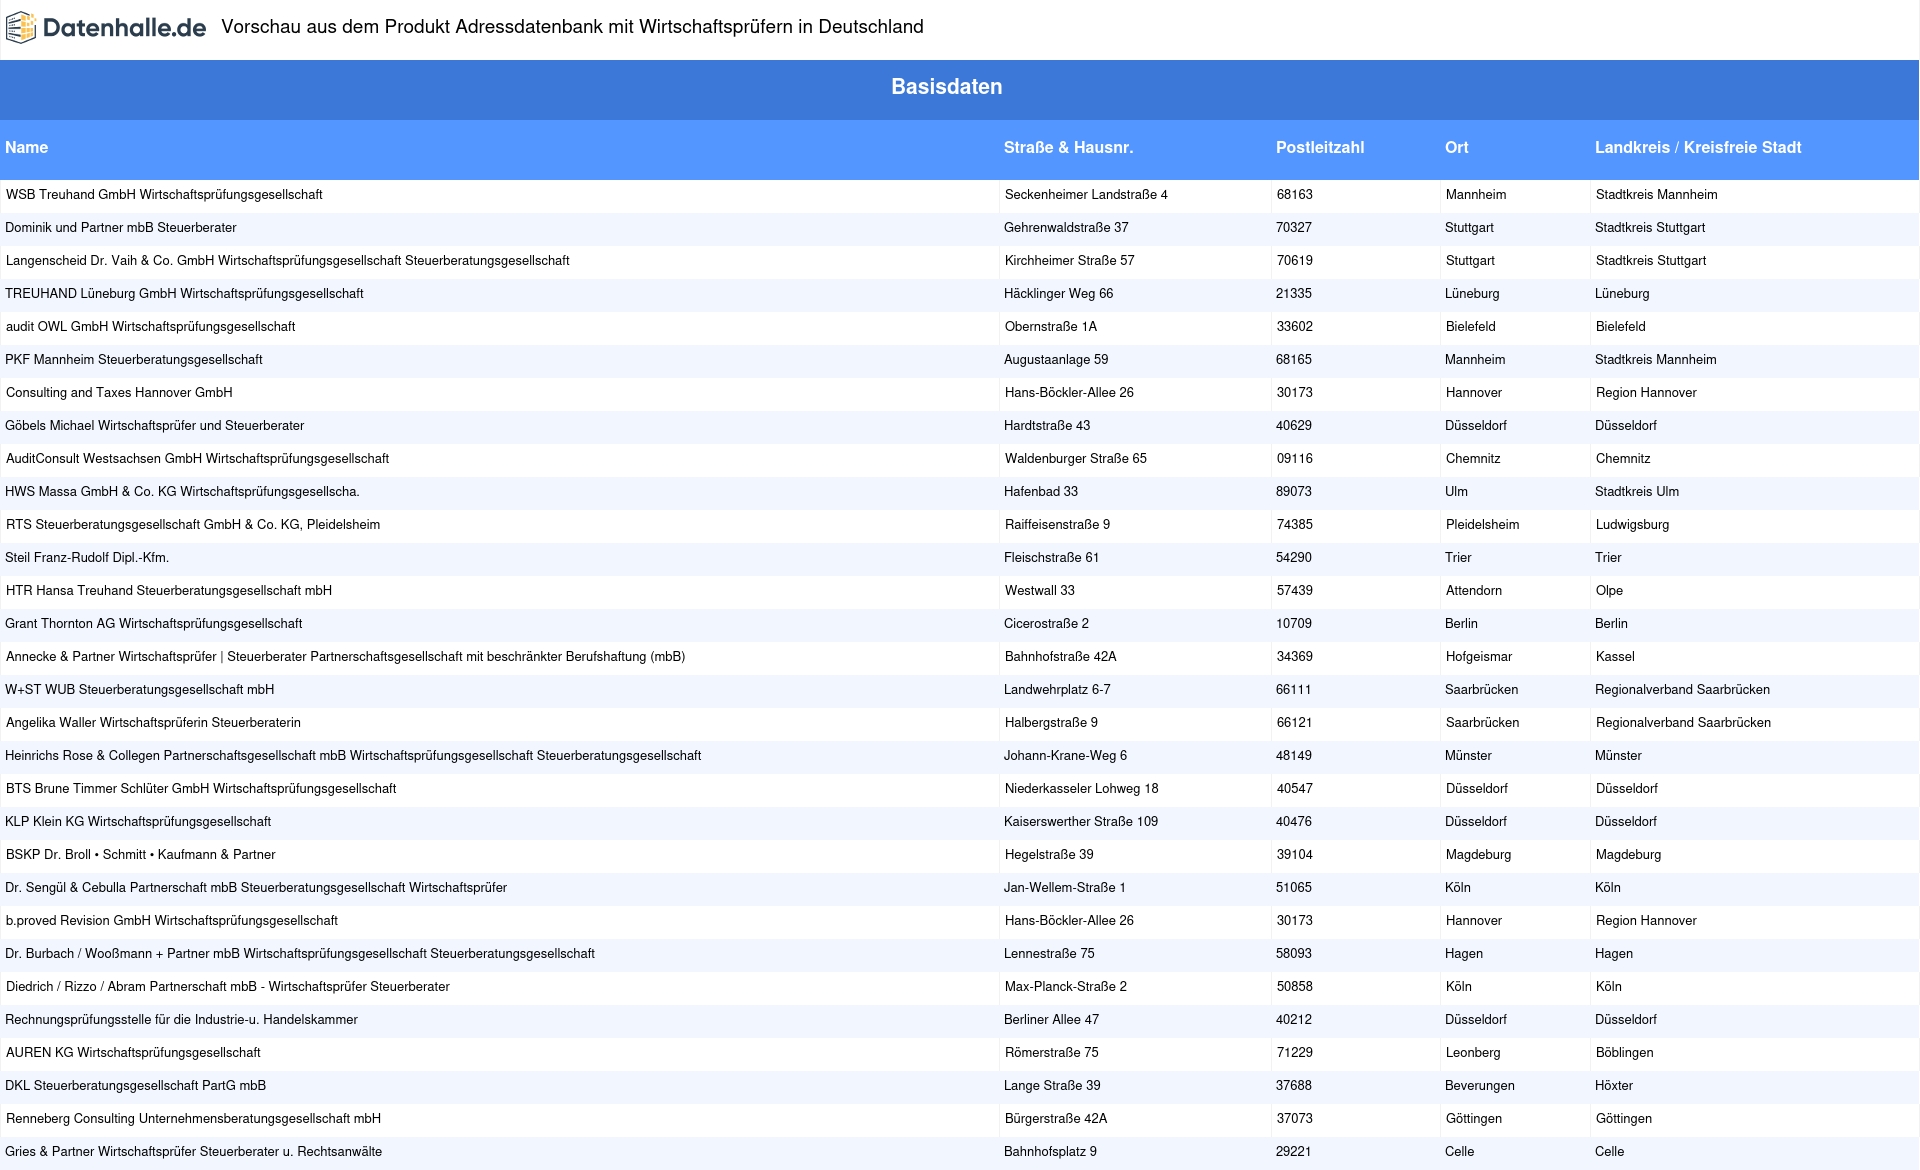1920x1170 pixels.
Task: Select b.proved Revision GmbH Wirtschaftsprüfungsgesellschaft
Action: 172,921
